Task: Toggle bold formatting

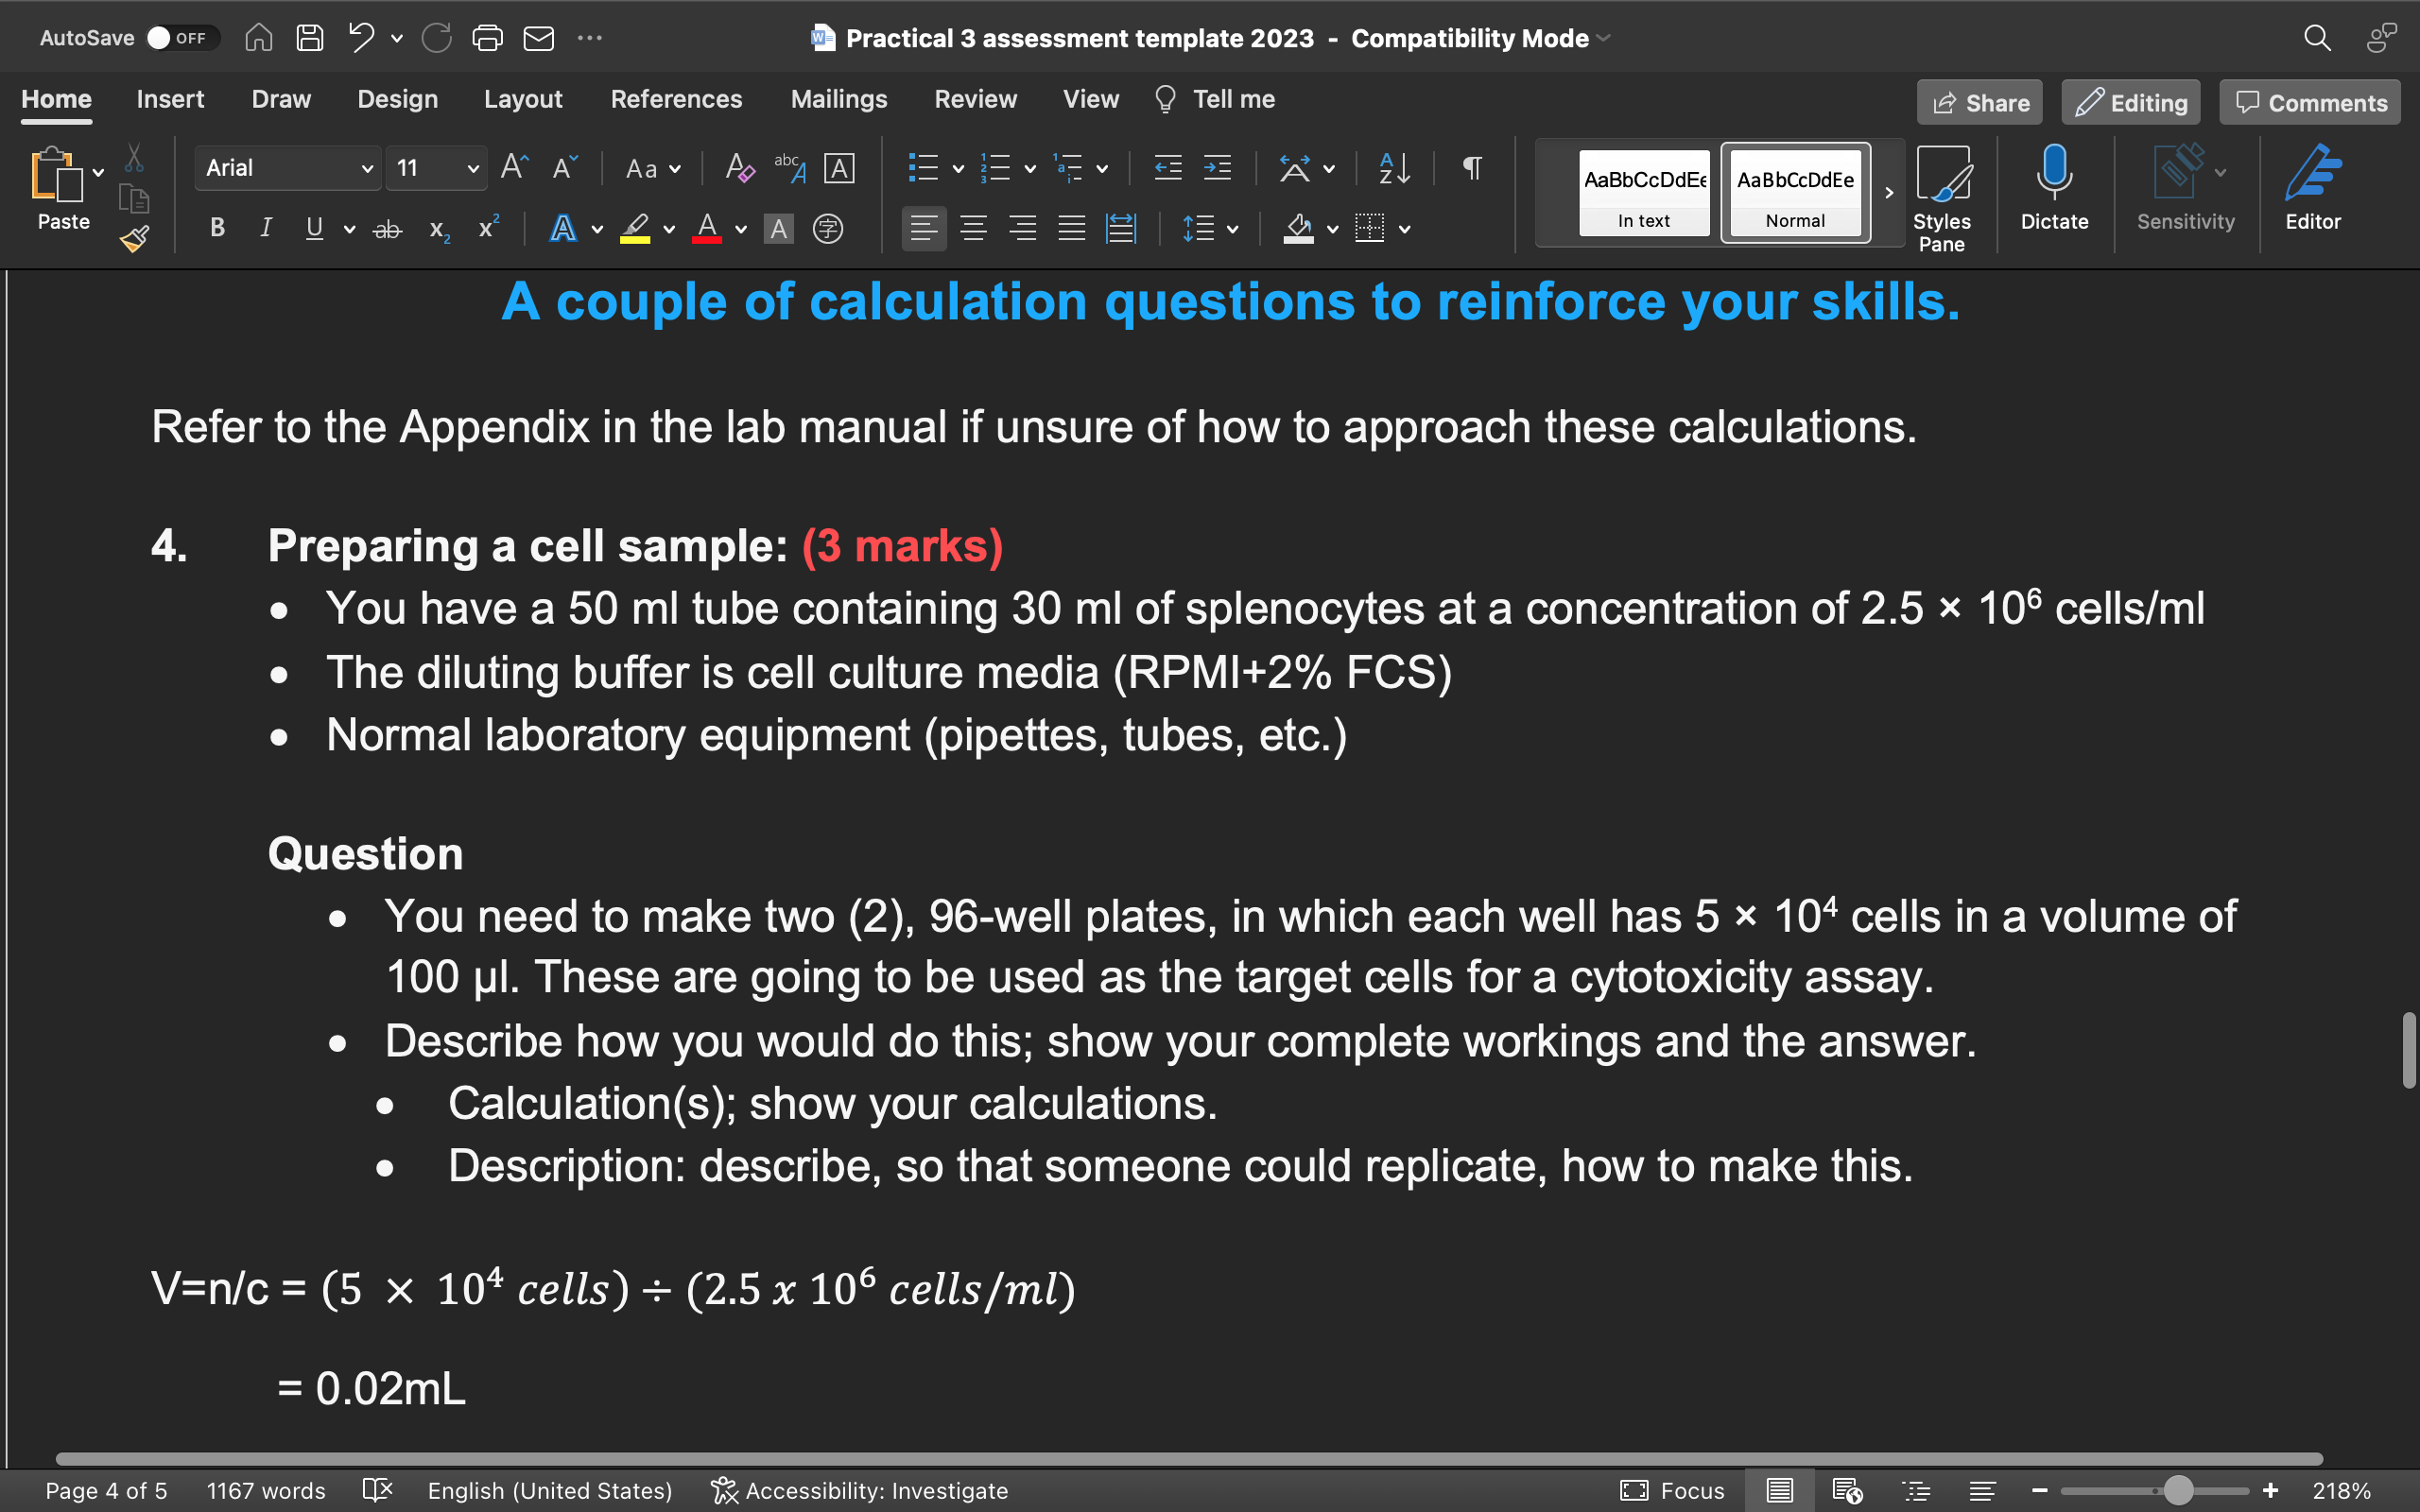Action: (x=216, y=228)
